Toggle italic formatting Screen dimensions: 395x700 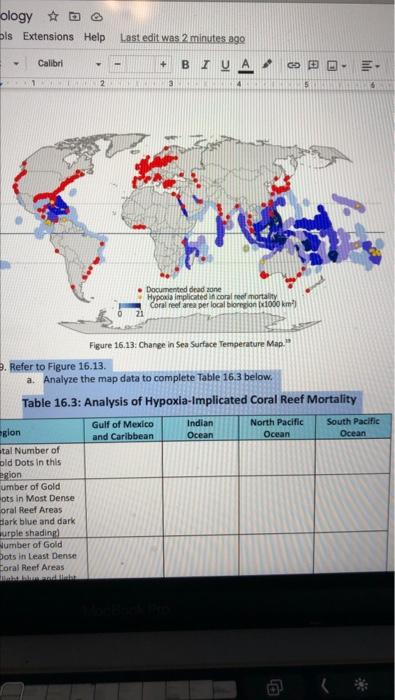coord(205,65)
